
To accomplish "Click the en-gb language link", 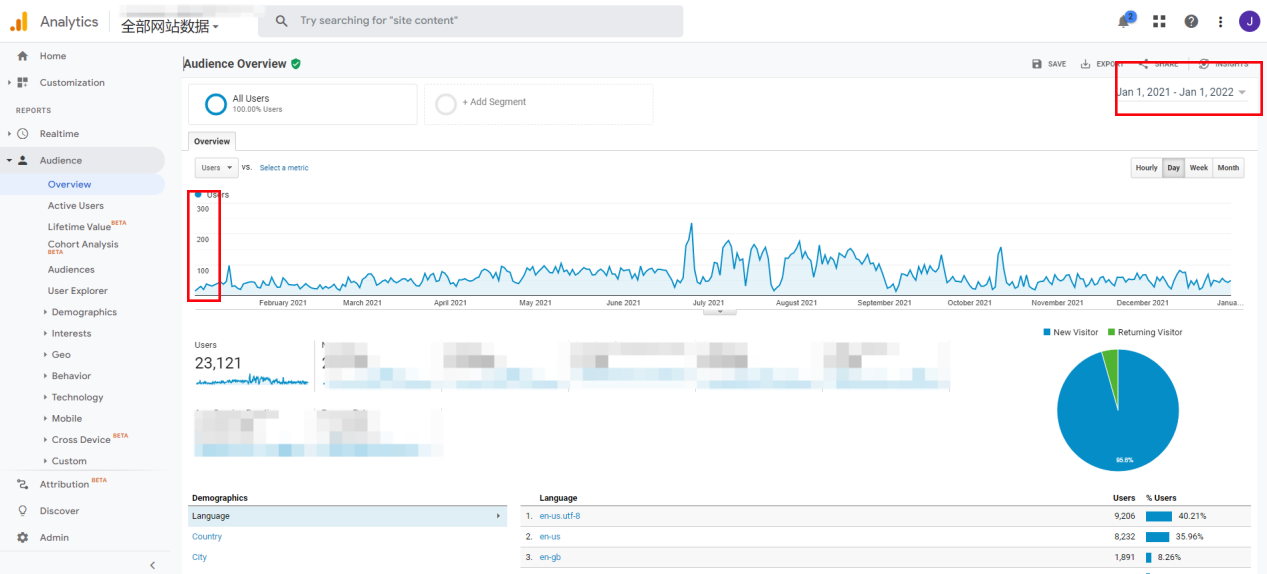I will coord(549,557).
